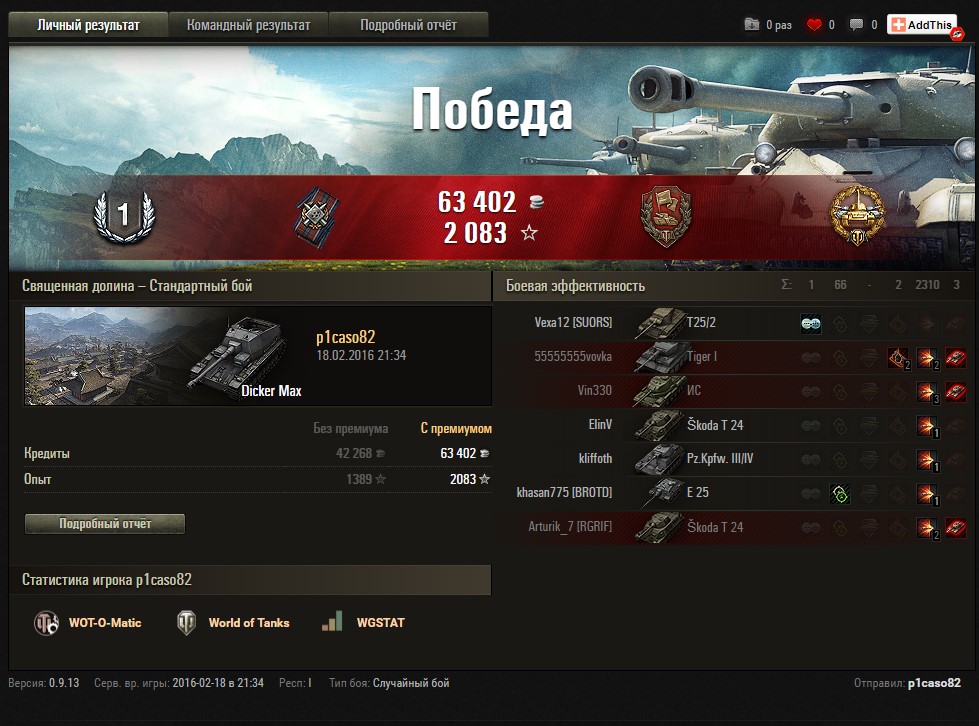Click the rank 1 laurel wreath badge
This screenshot has width=979, height=726.
124,216
